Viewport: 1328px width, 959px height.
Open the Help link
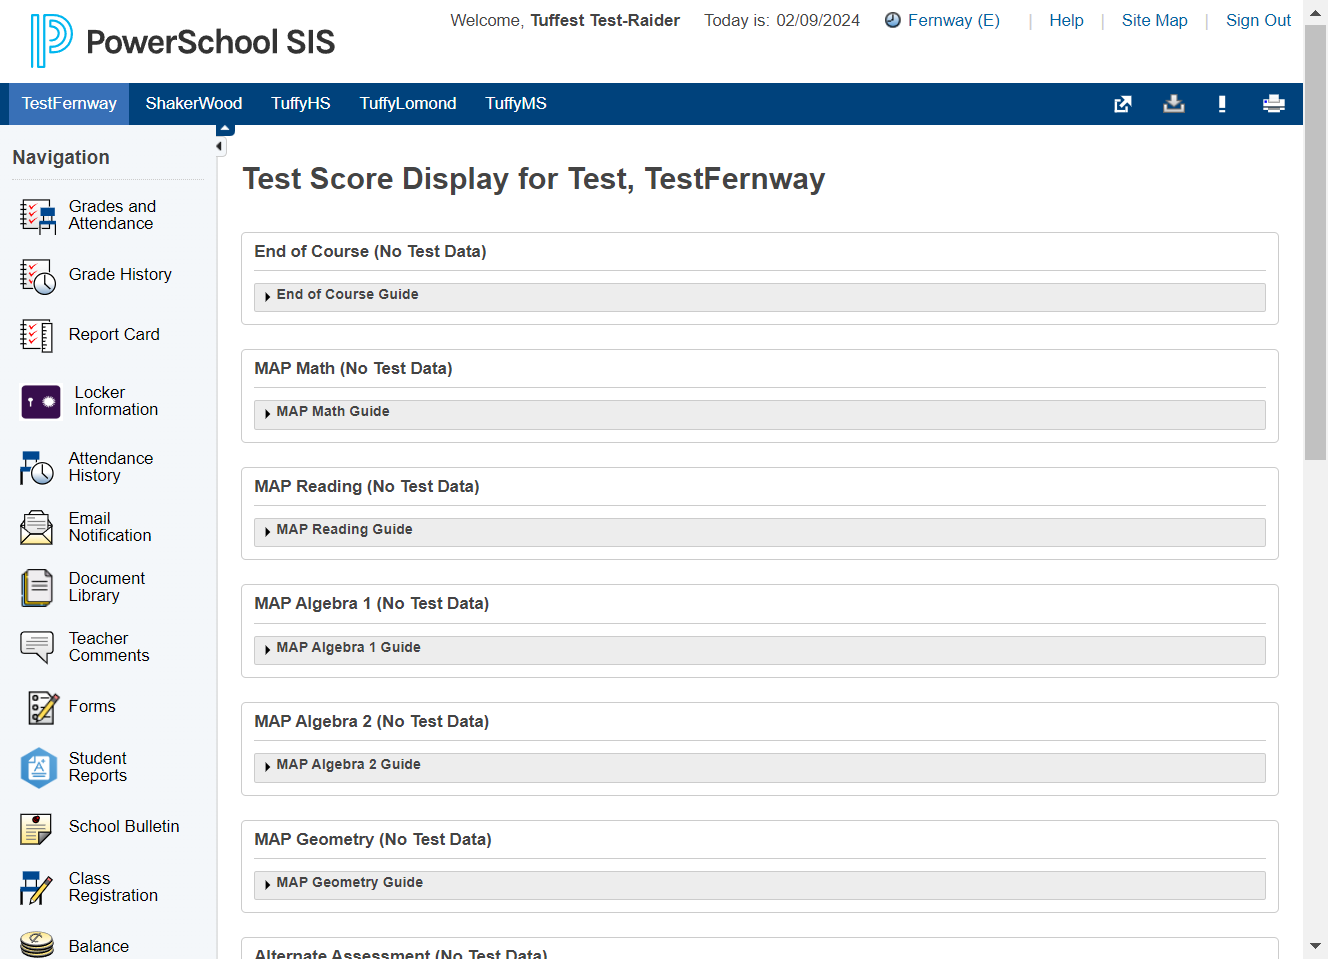[x=1066, y=20]
